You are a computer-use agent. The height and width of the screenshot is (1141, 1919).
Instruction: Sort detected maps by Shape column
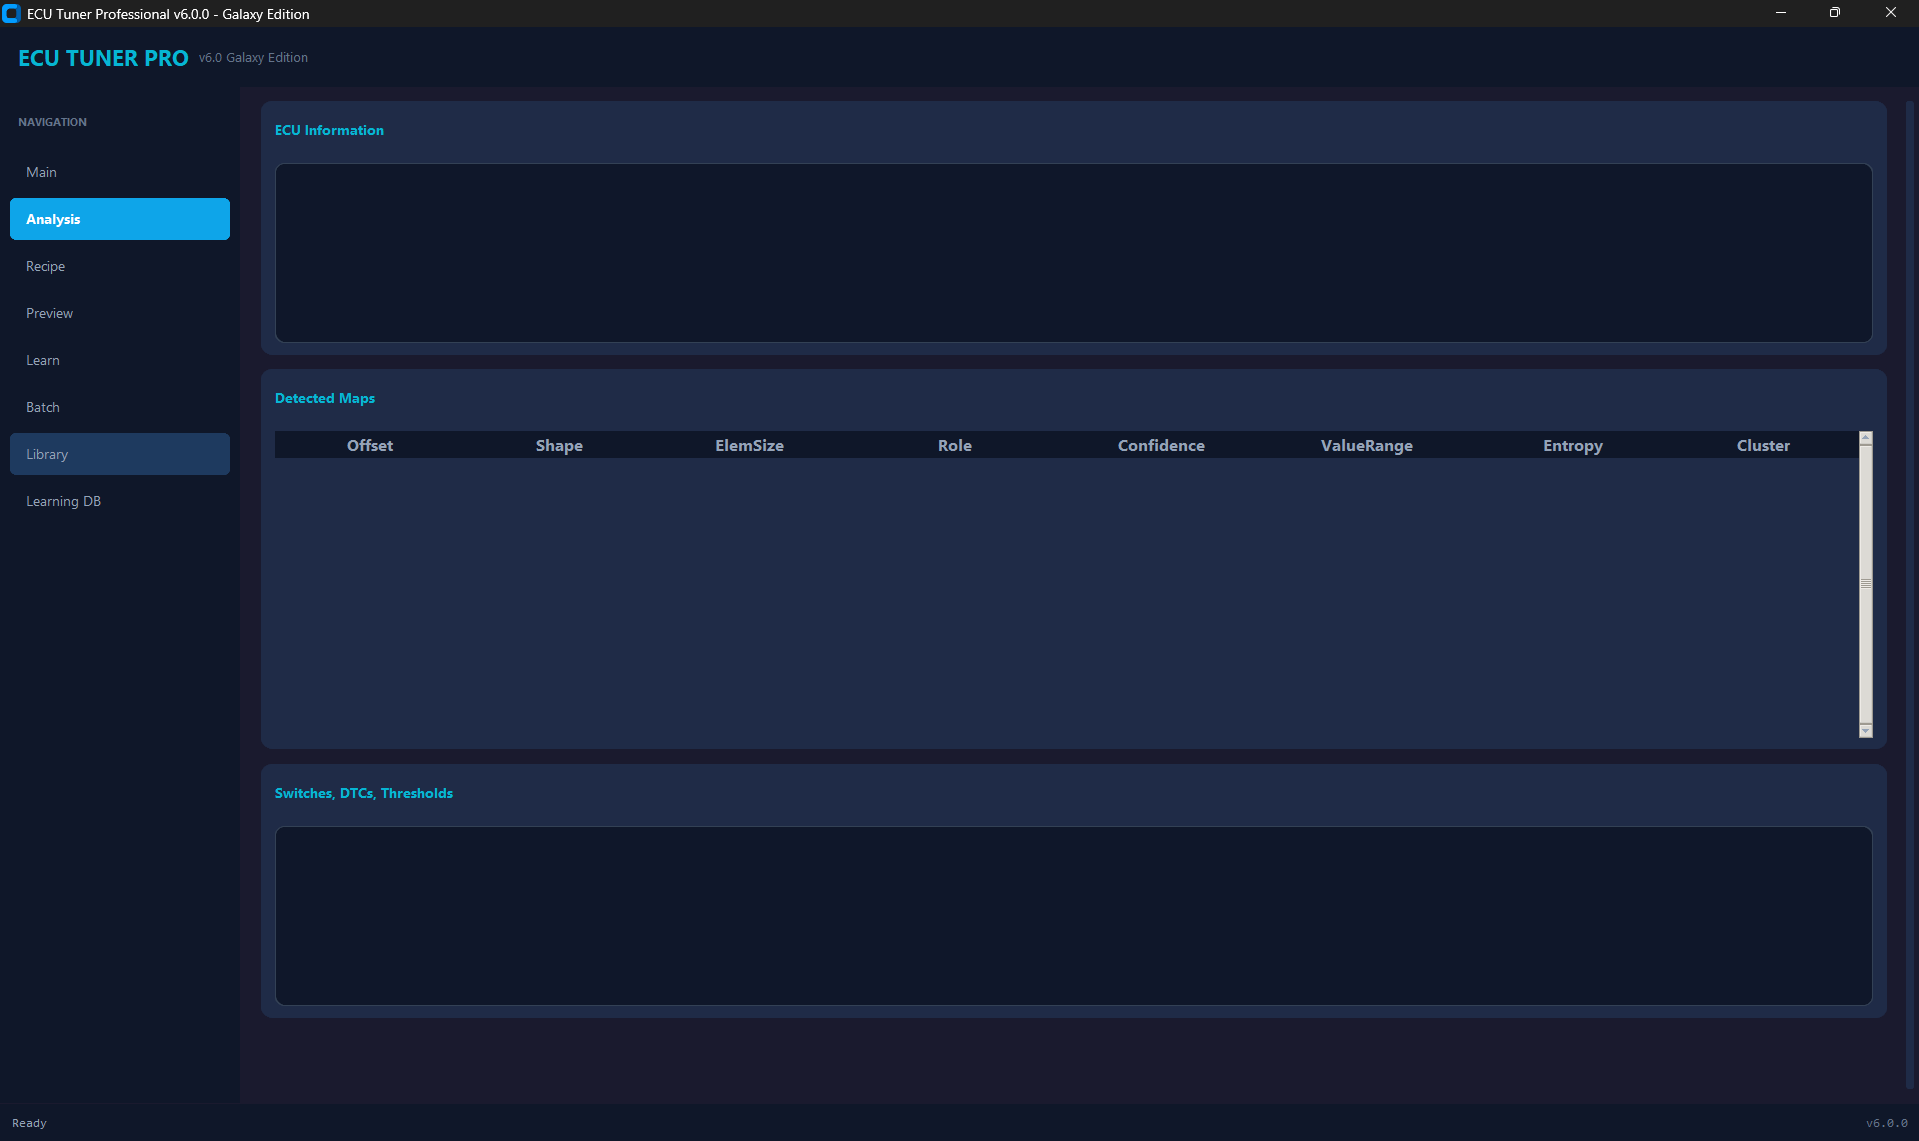pyautogui.click(x=558, y=445)
